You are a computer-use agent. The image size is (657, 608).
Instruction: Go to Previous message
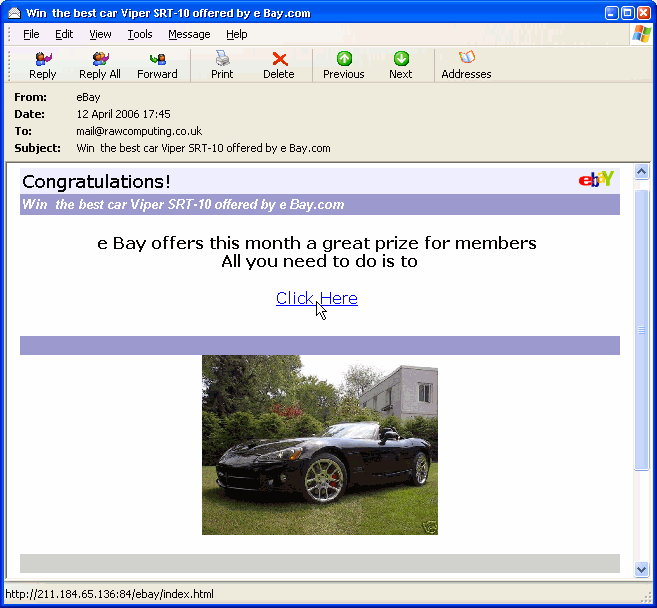[x=343, y=65]
